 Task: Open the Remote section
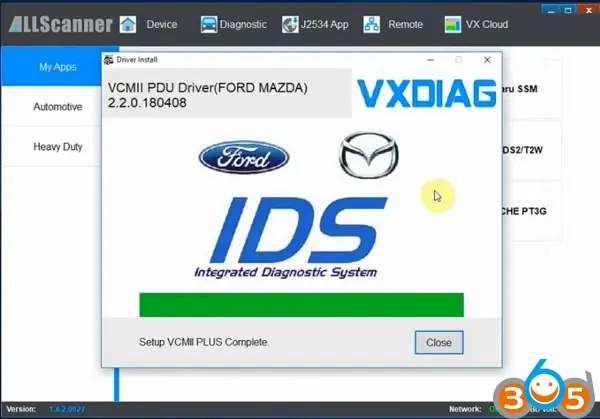coord(406,24)
